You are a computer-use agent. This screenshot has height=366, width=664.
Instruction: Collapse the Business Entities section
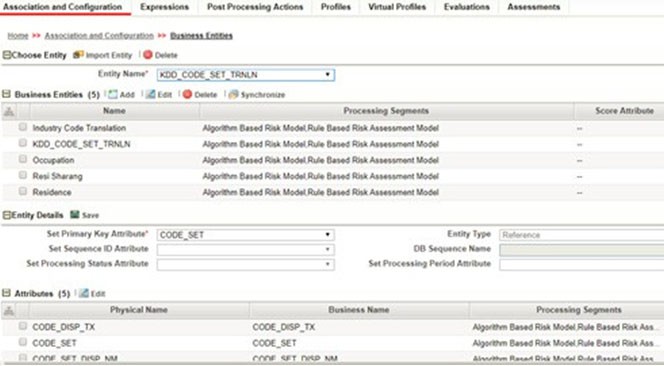click(x=6, y=94)
